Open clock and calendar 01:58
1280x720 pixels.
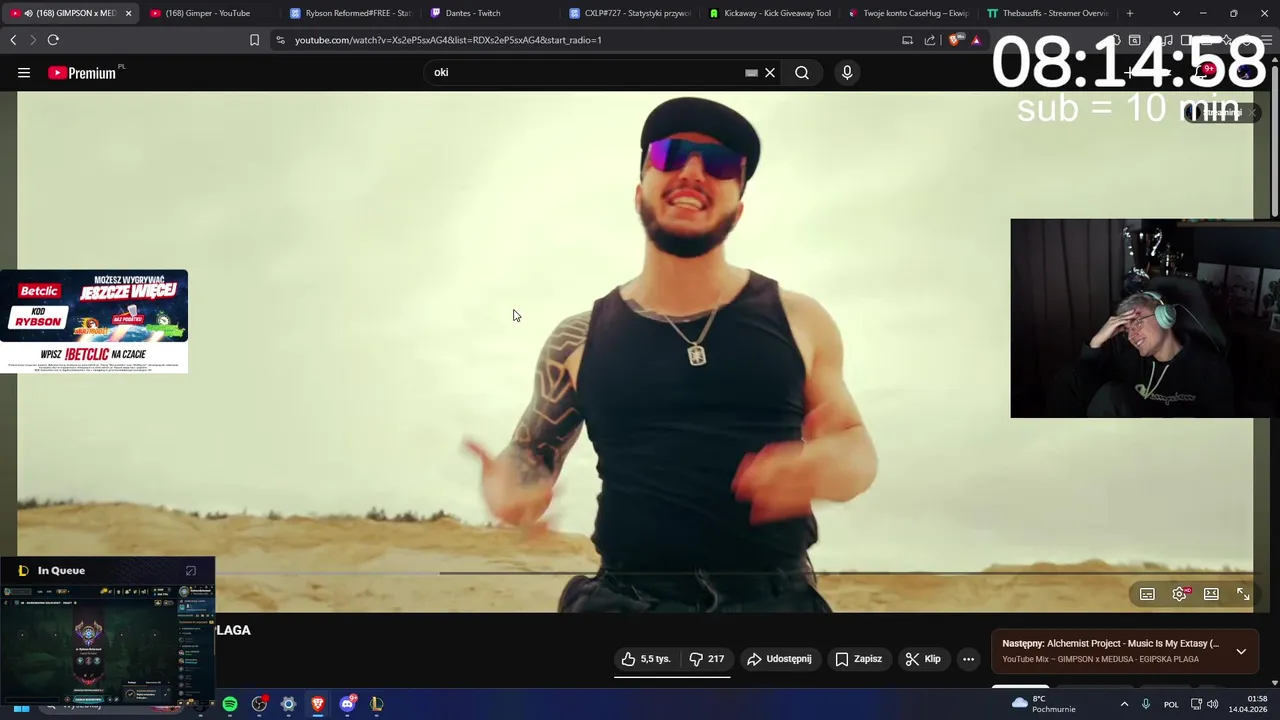(1247, 704)
